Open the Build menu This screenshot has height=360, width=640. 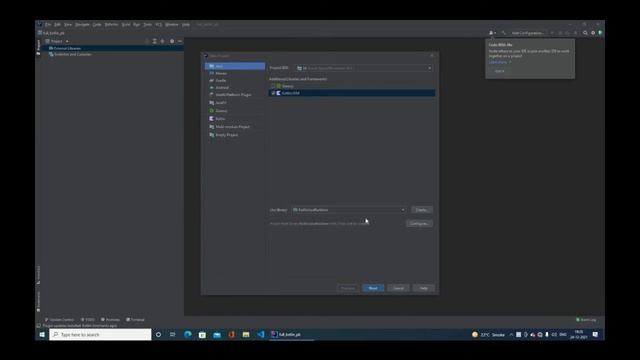pos(126,24)
